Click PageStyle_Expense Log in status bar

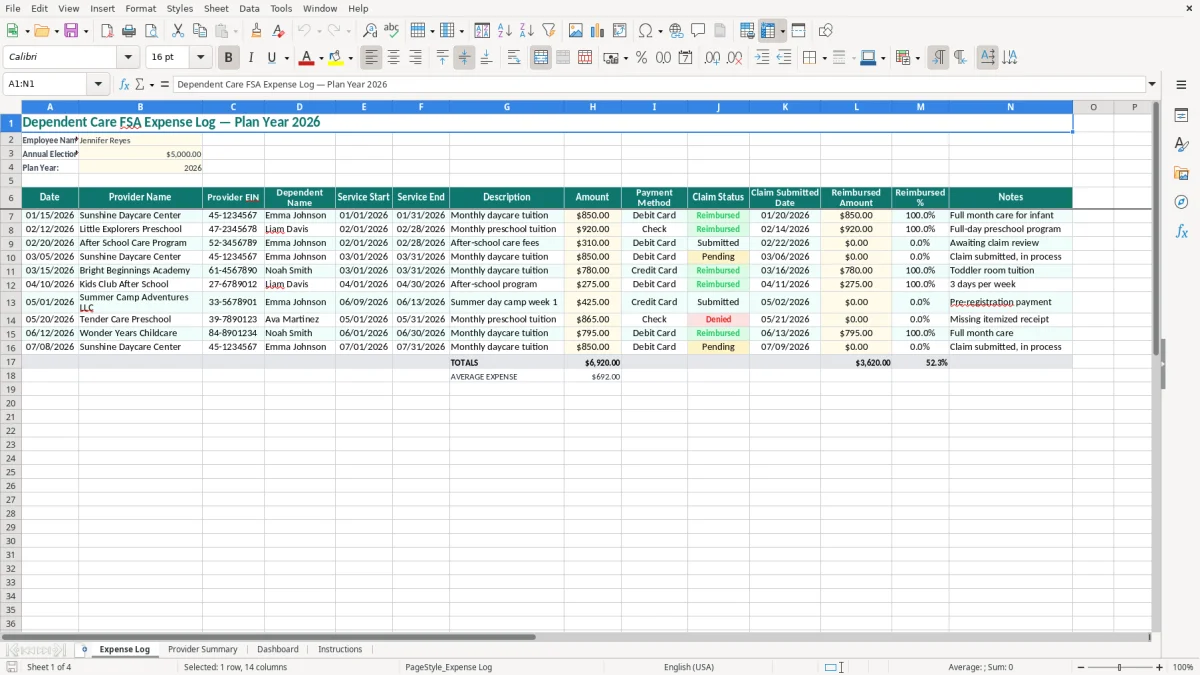448,667
